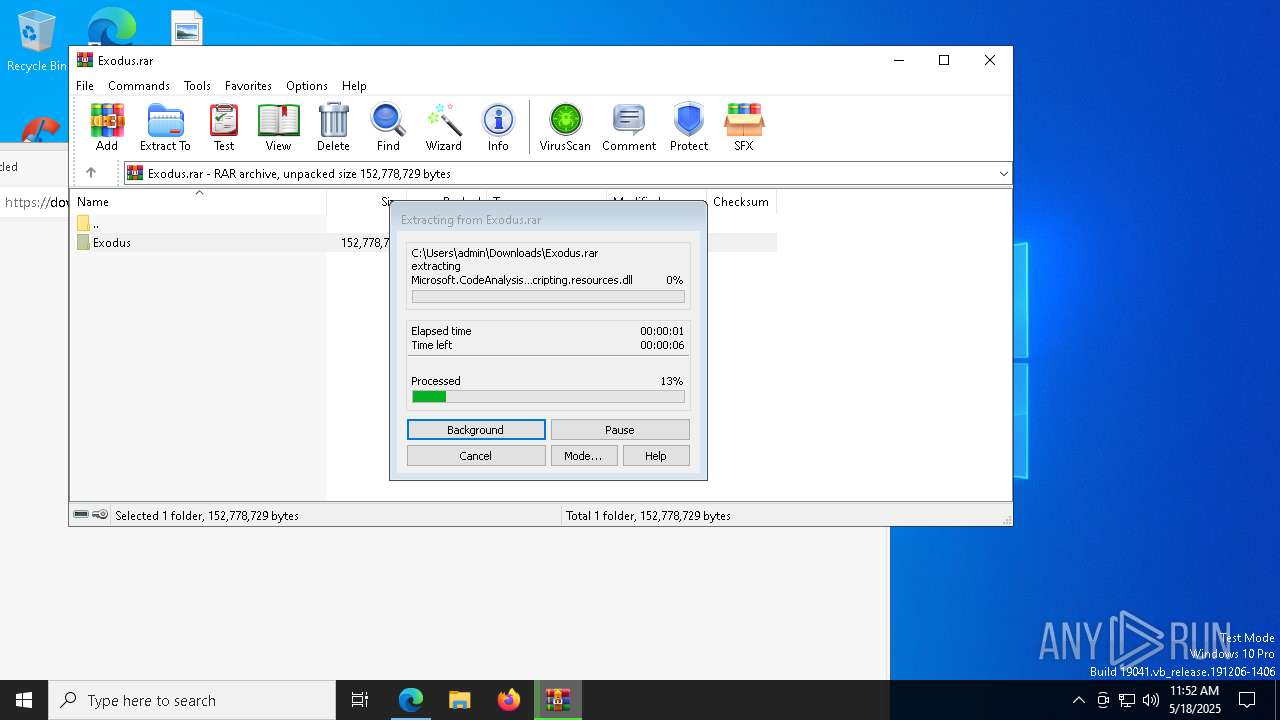Start VirusScan on the archive
Viewport: 1280px width, 720px height.
(565, 127)
